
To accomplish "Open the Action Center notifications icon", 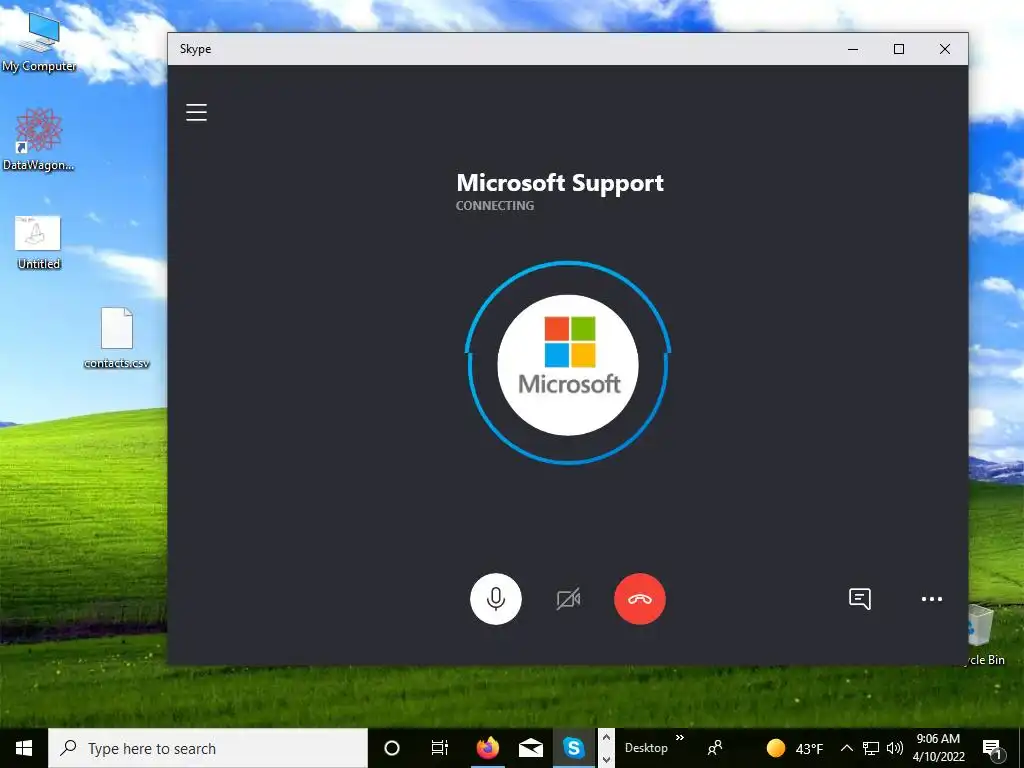I will tap(992, 749).
